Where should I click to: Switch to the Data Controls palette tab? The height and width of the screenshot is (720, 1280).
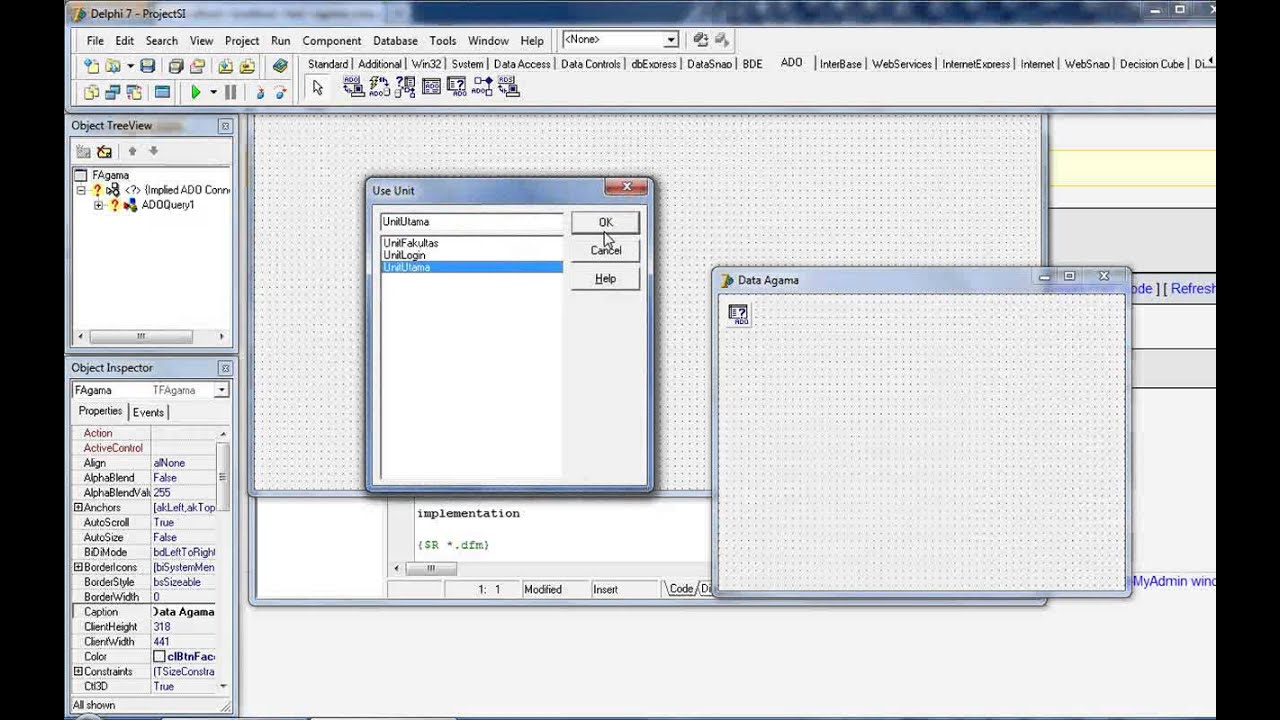pyautogui.click(x=590, y=64)
